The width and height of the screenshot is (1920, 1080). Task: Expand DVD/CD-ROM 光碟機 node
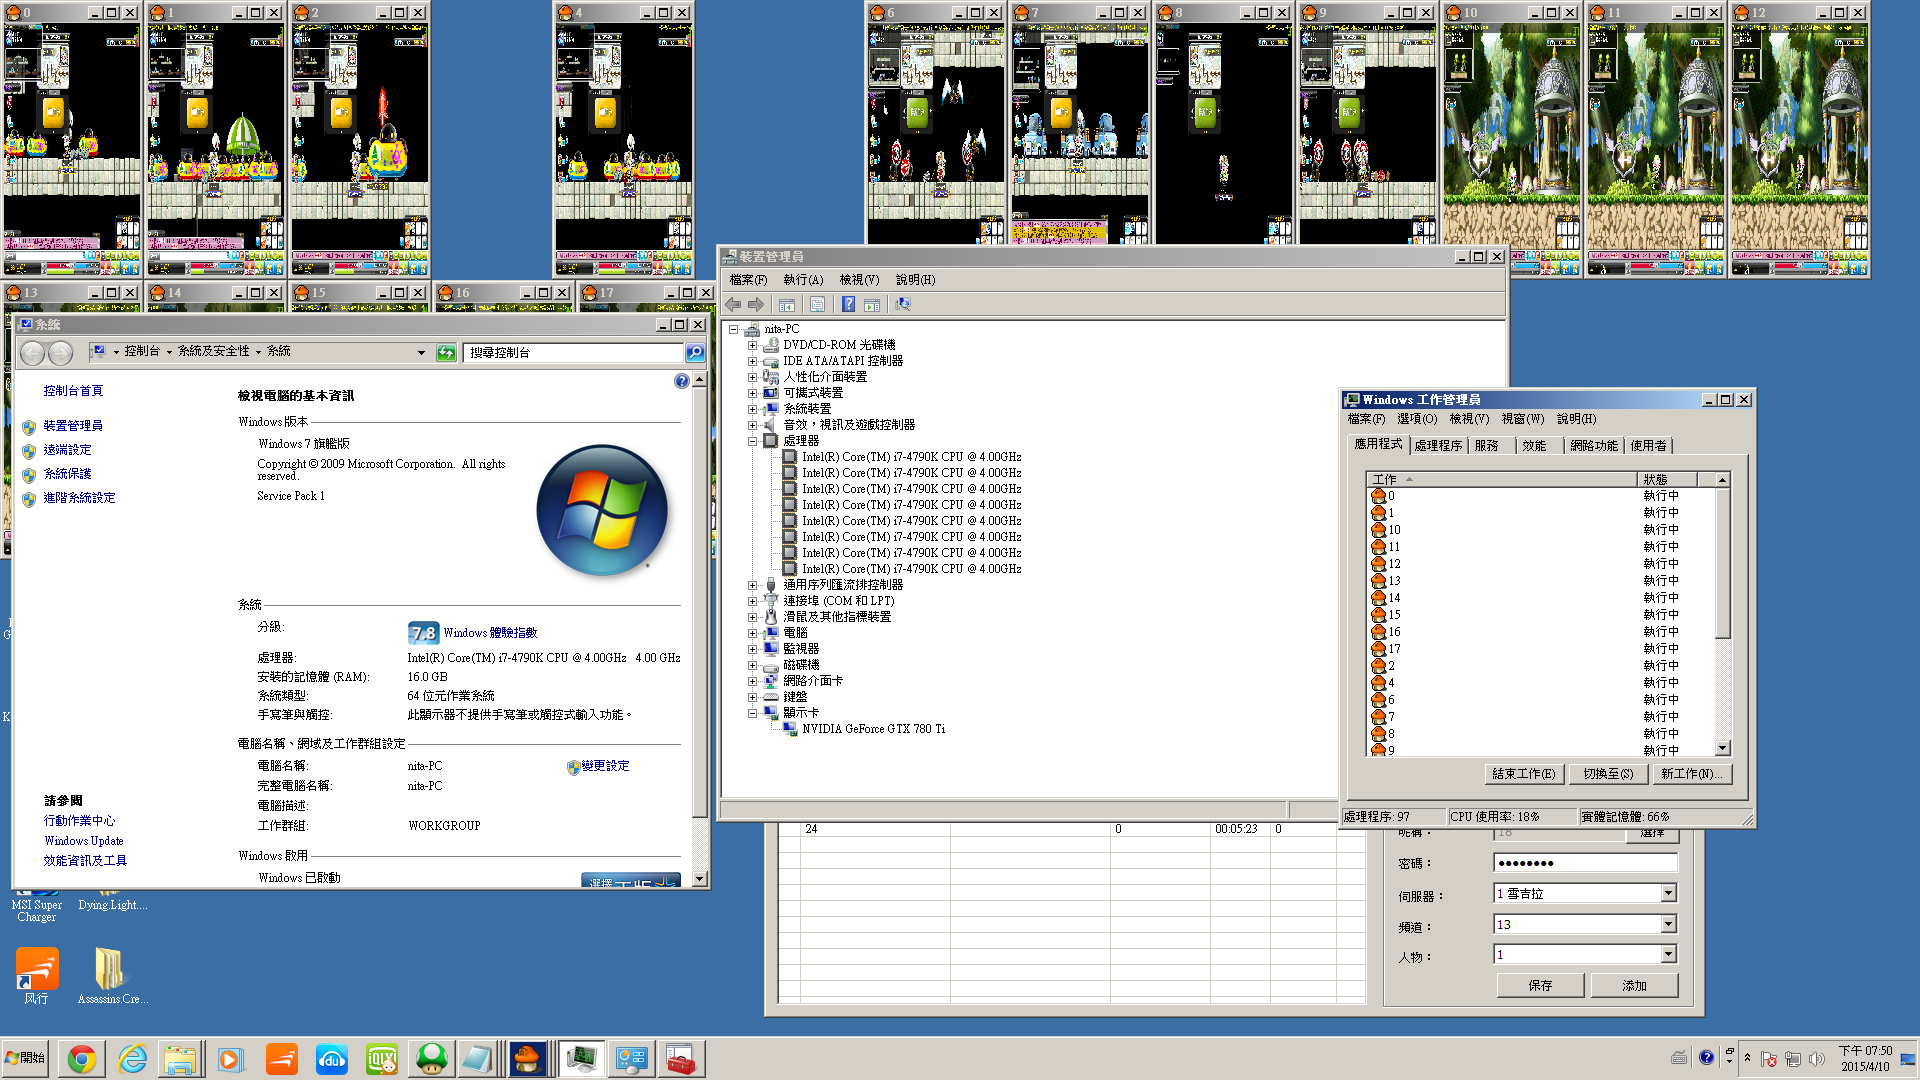pyautogui.click(x=753, y=345)
